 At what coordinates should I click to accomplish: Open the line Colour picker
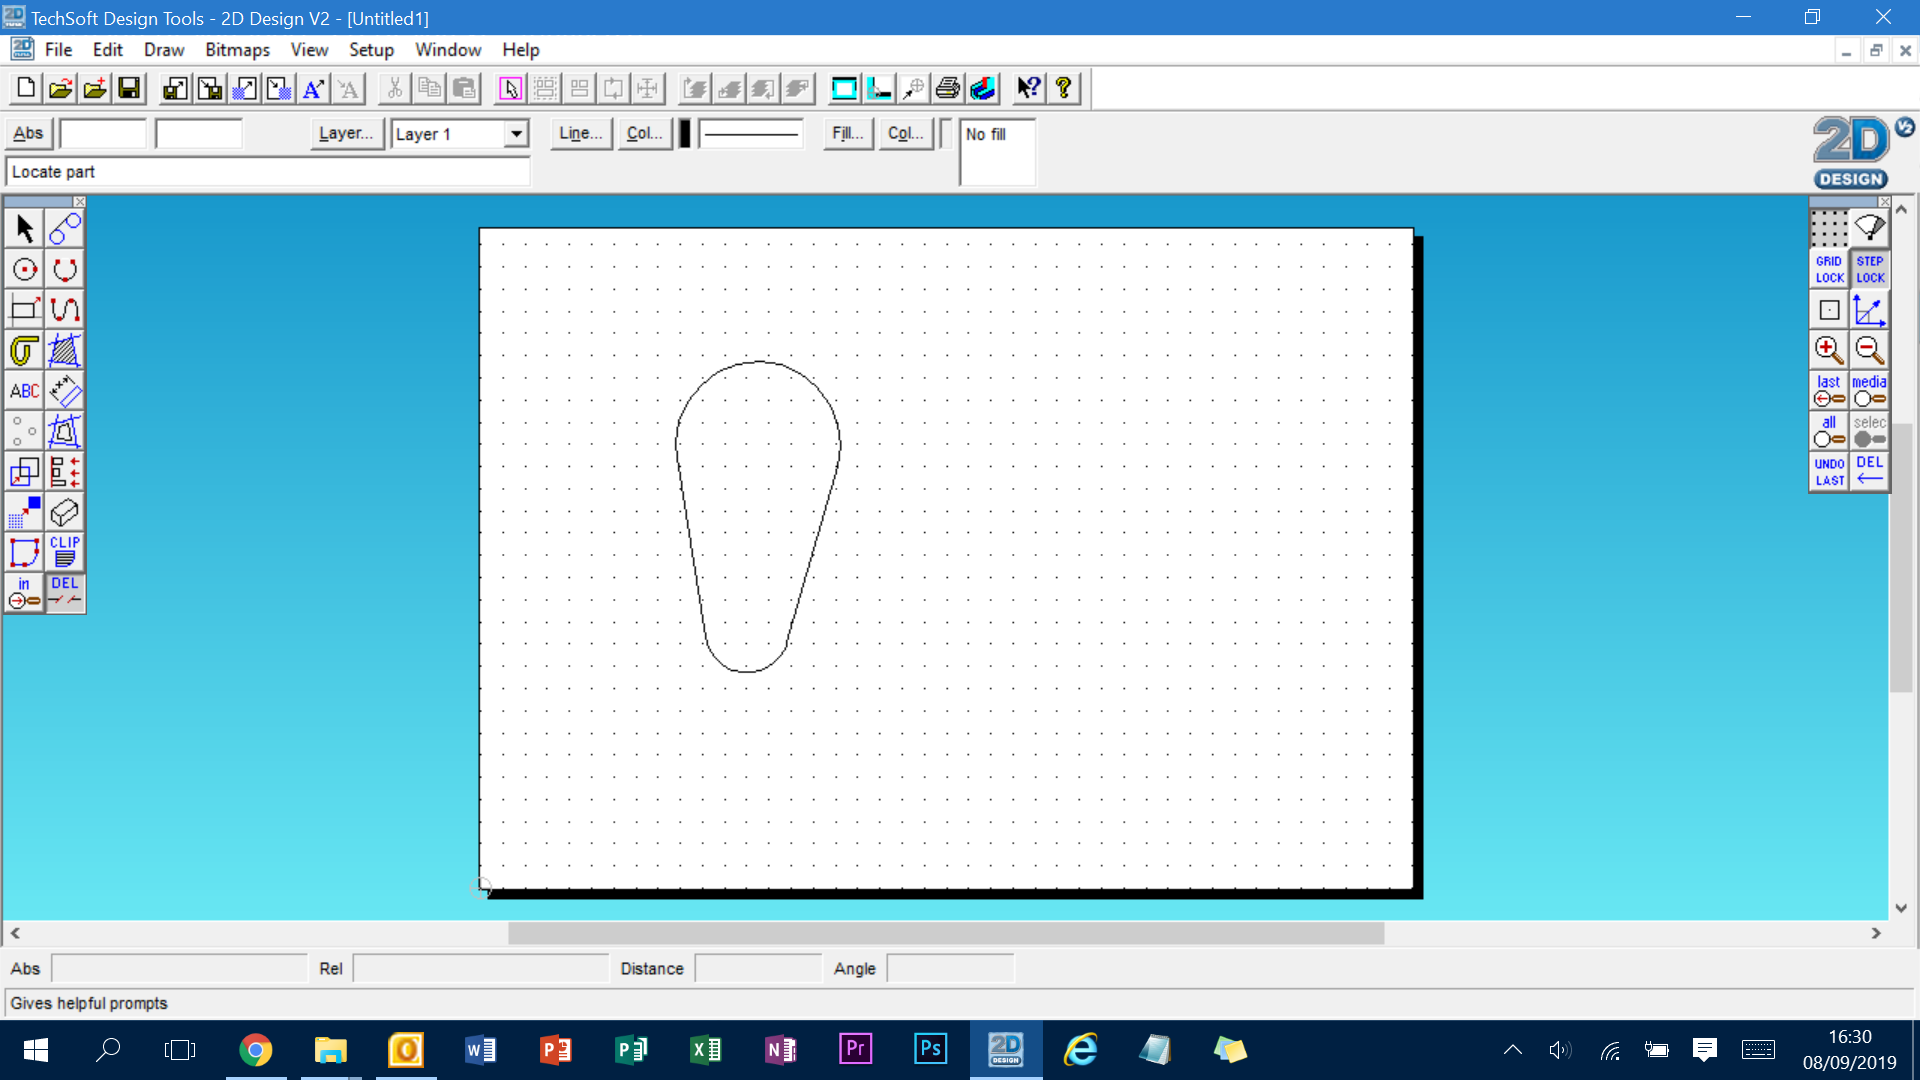[643, 133]
